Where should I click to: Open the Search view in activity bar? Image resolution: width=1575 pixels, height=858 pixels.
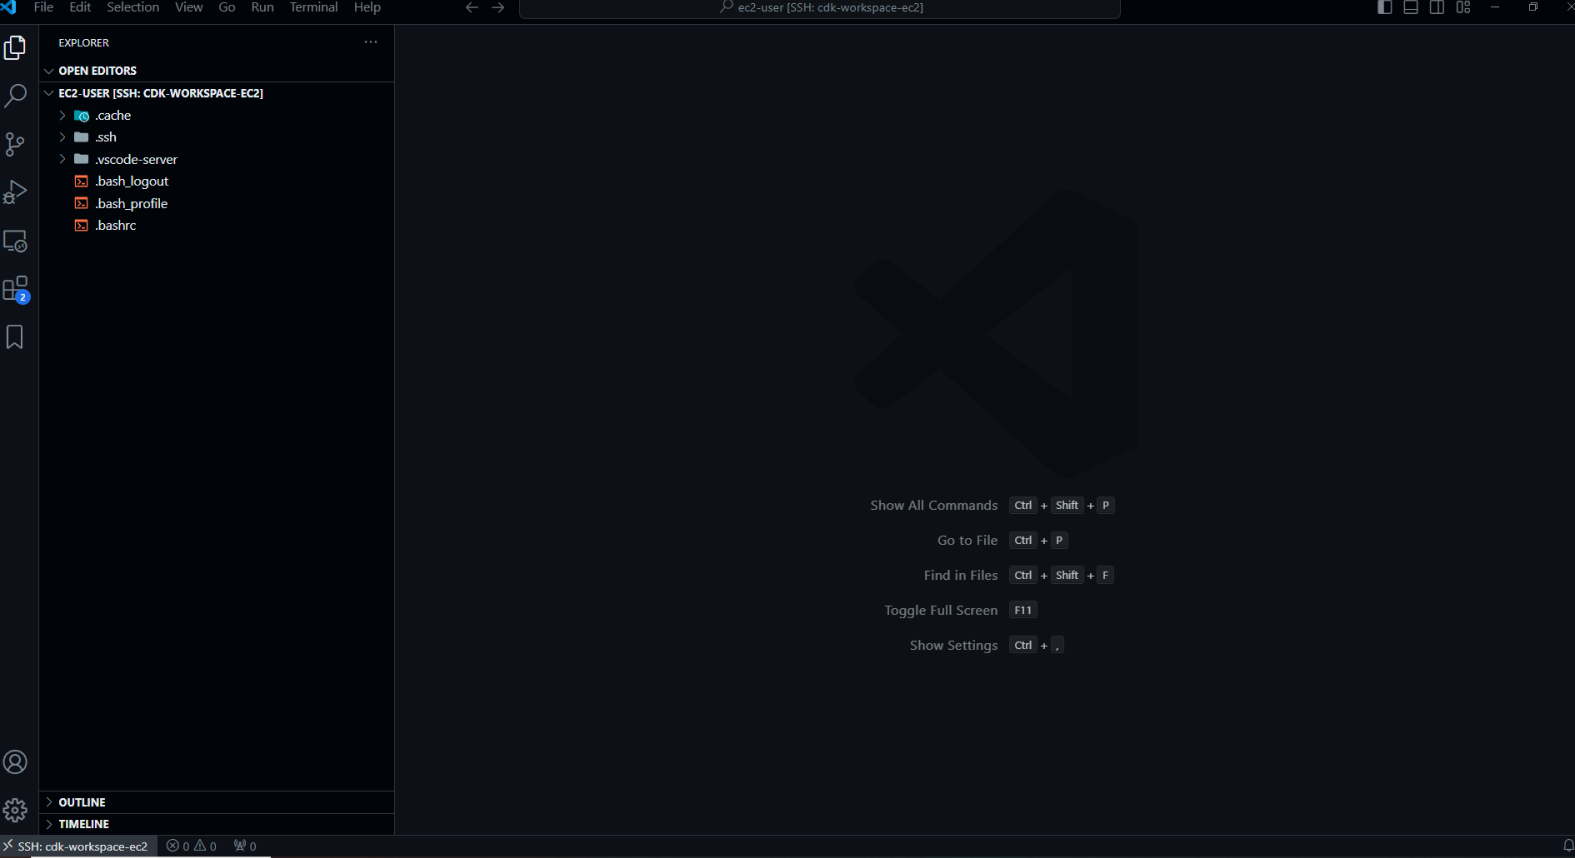coord(15,96)
